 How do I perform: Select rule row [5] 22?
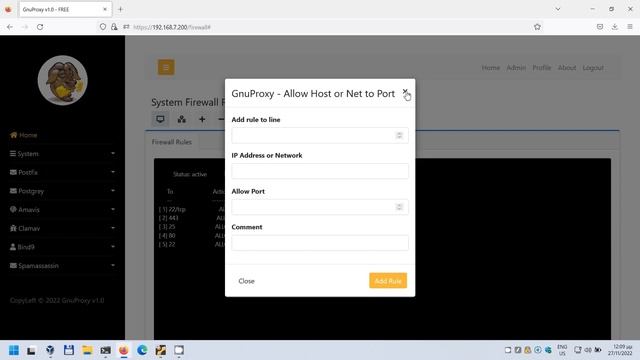click(167, 244)
